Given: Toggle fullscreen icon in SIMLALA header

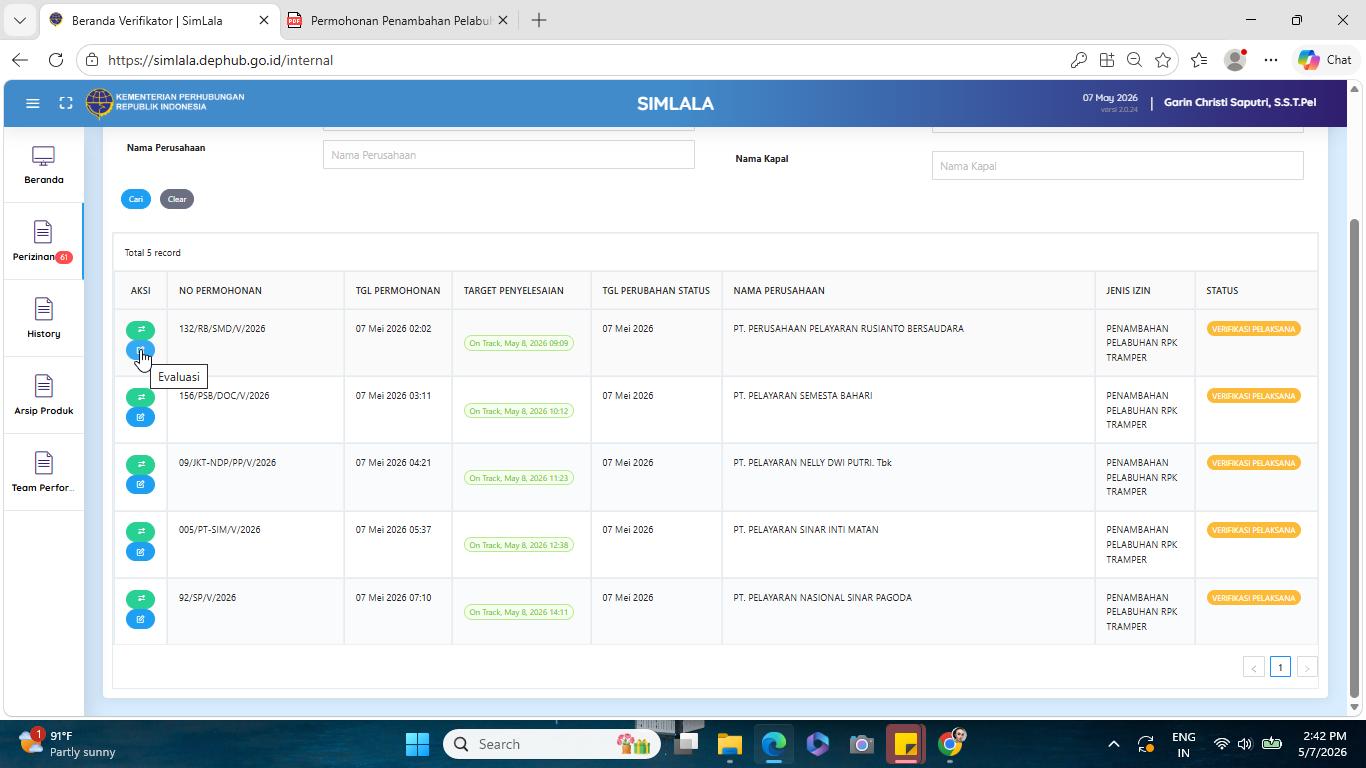Looking at the screenshot, I should (x=66, y=103).
